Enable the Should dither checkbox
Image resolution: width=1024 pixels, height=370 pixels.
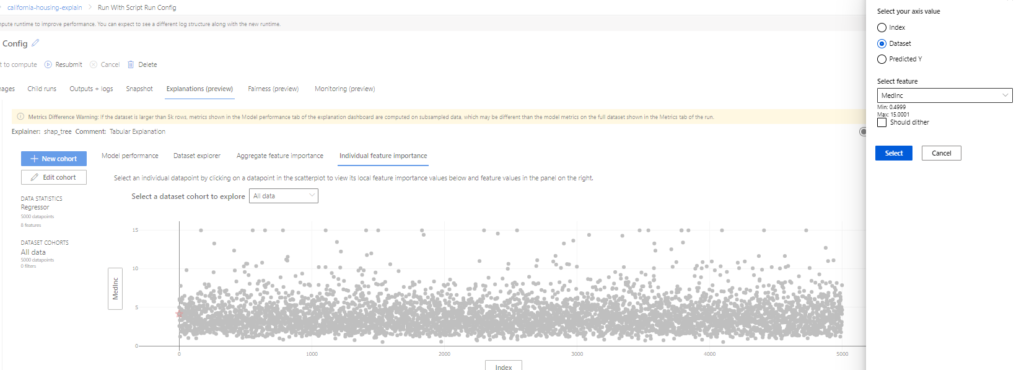882,122
